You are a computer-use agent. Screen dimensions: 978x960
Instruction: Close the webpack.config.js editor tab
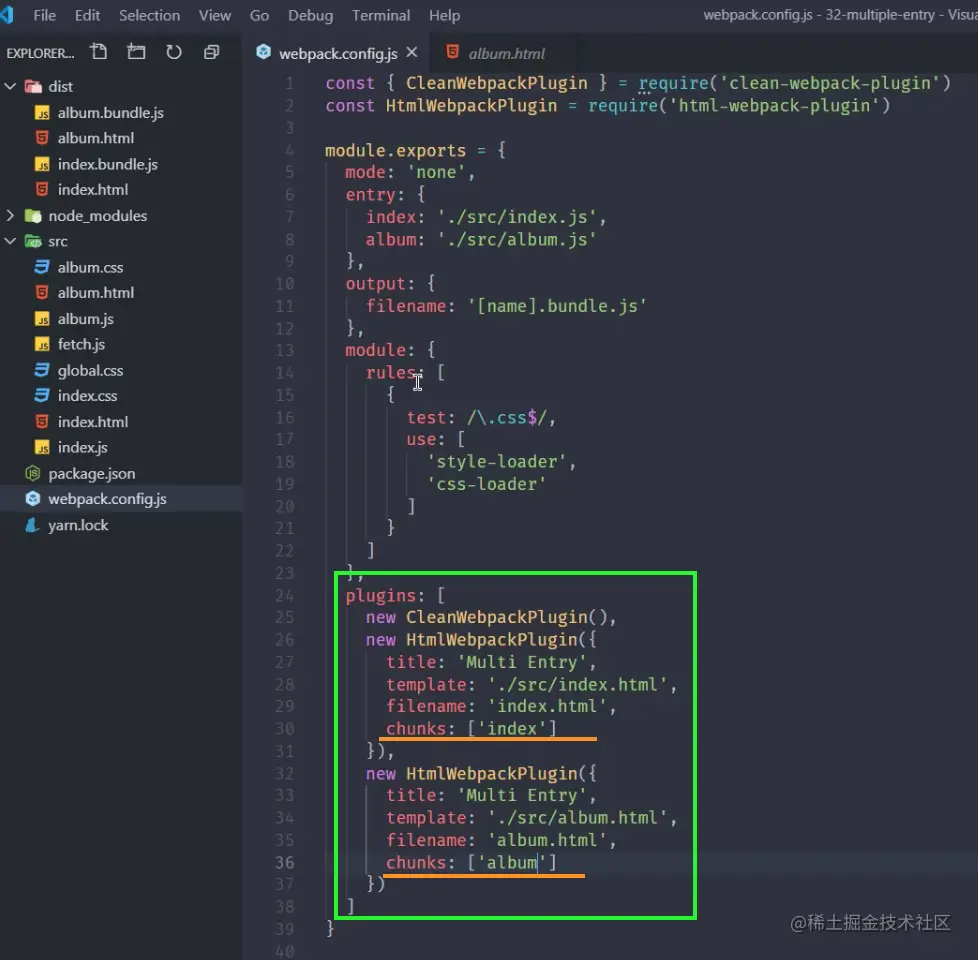412,53
